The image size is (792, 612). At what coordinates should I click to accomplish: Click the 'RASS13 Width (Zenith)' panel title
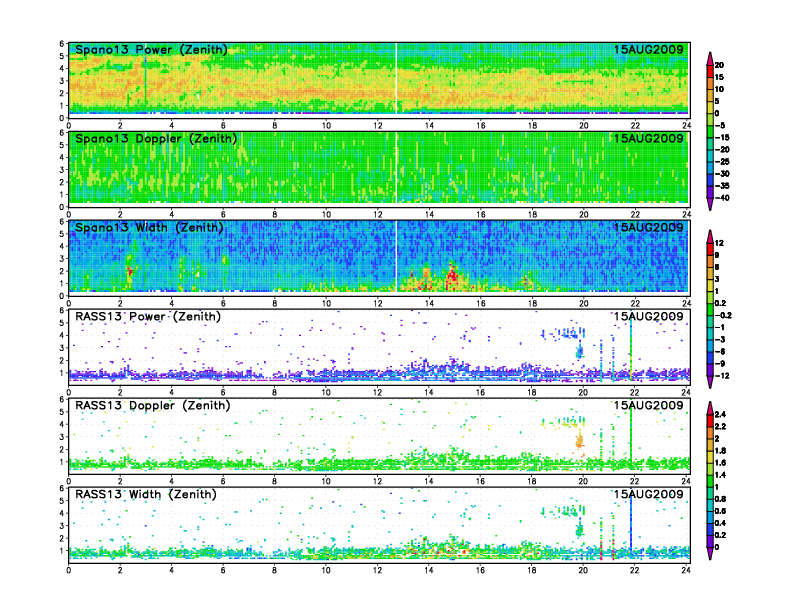click(x=145, y=494)
